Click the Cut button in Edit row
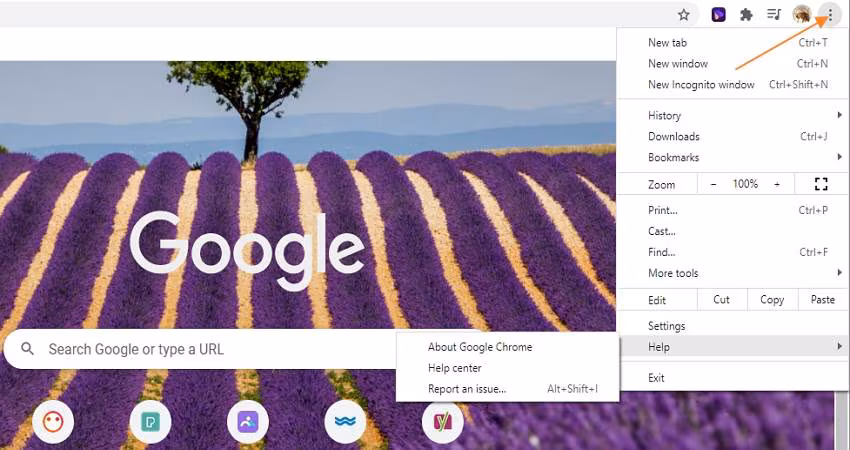Screen dimensions: 850x450 coord(722,300)
